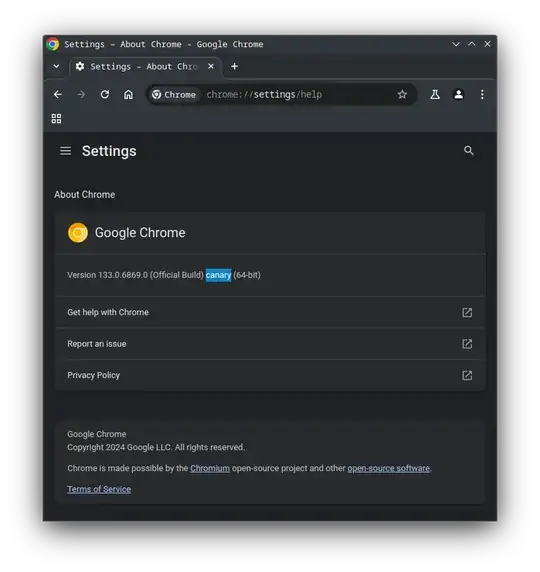This screenshot has height=572, width=540.
Task: Reload the page
Action: [105, 95]
